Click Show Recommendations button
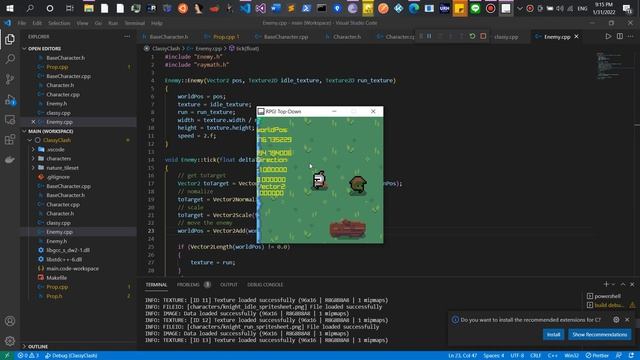640x360 pixels. tap(600, 335)
